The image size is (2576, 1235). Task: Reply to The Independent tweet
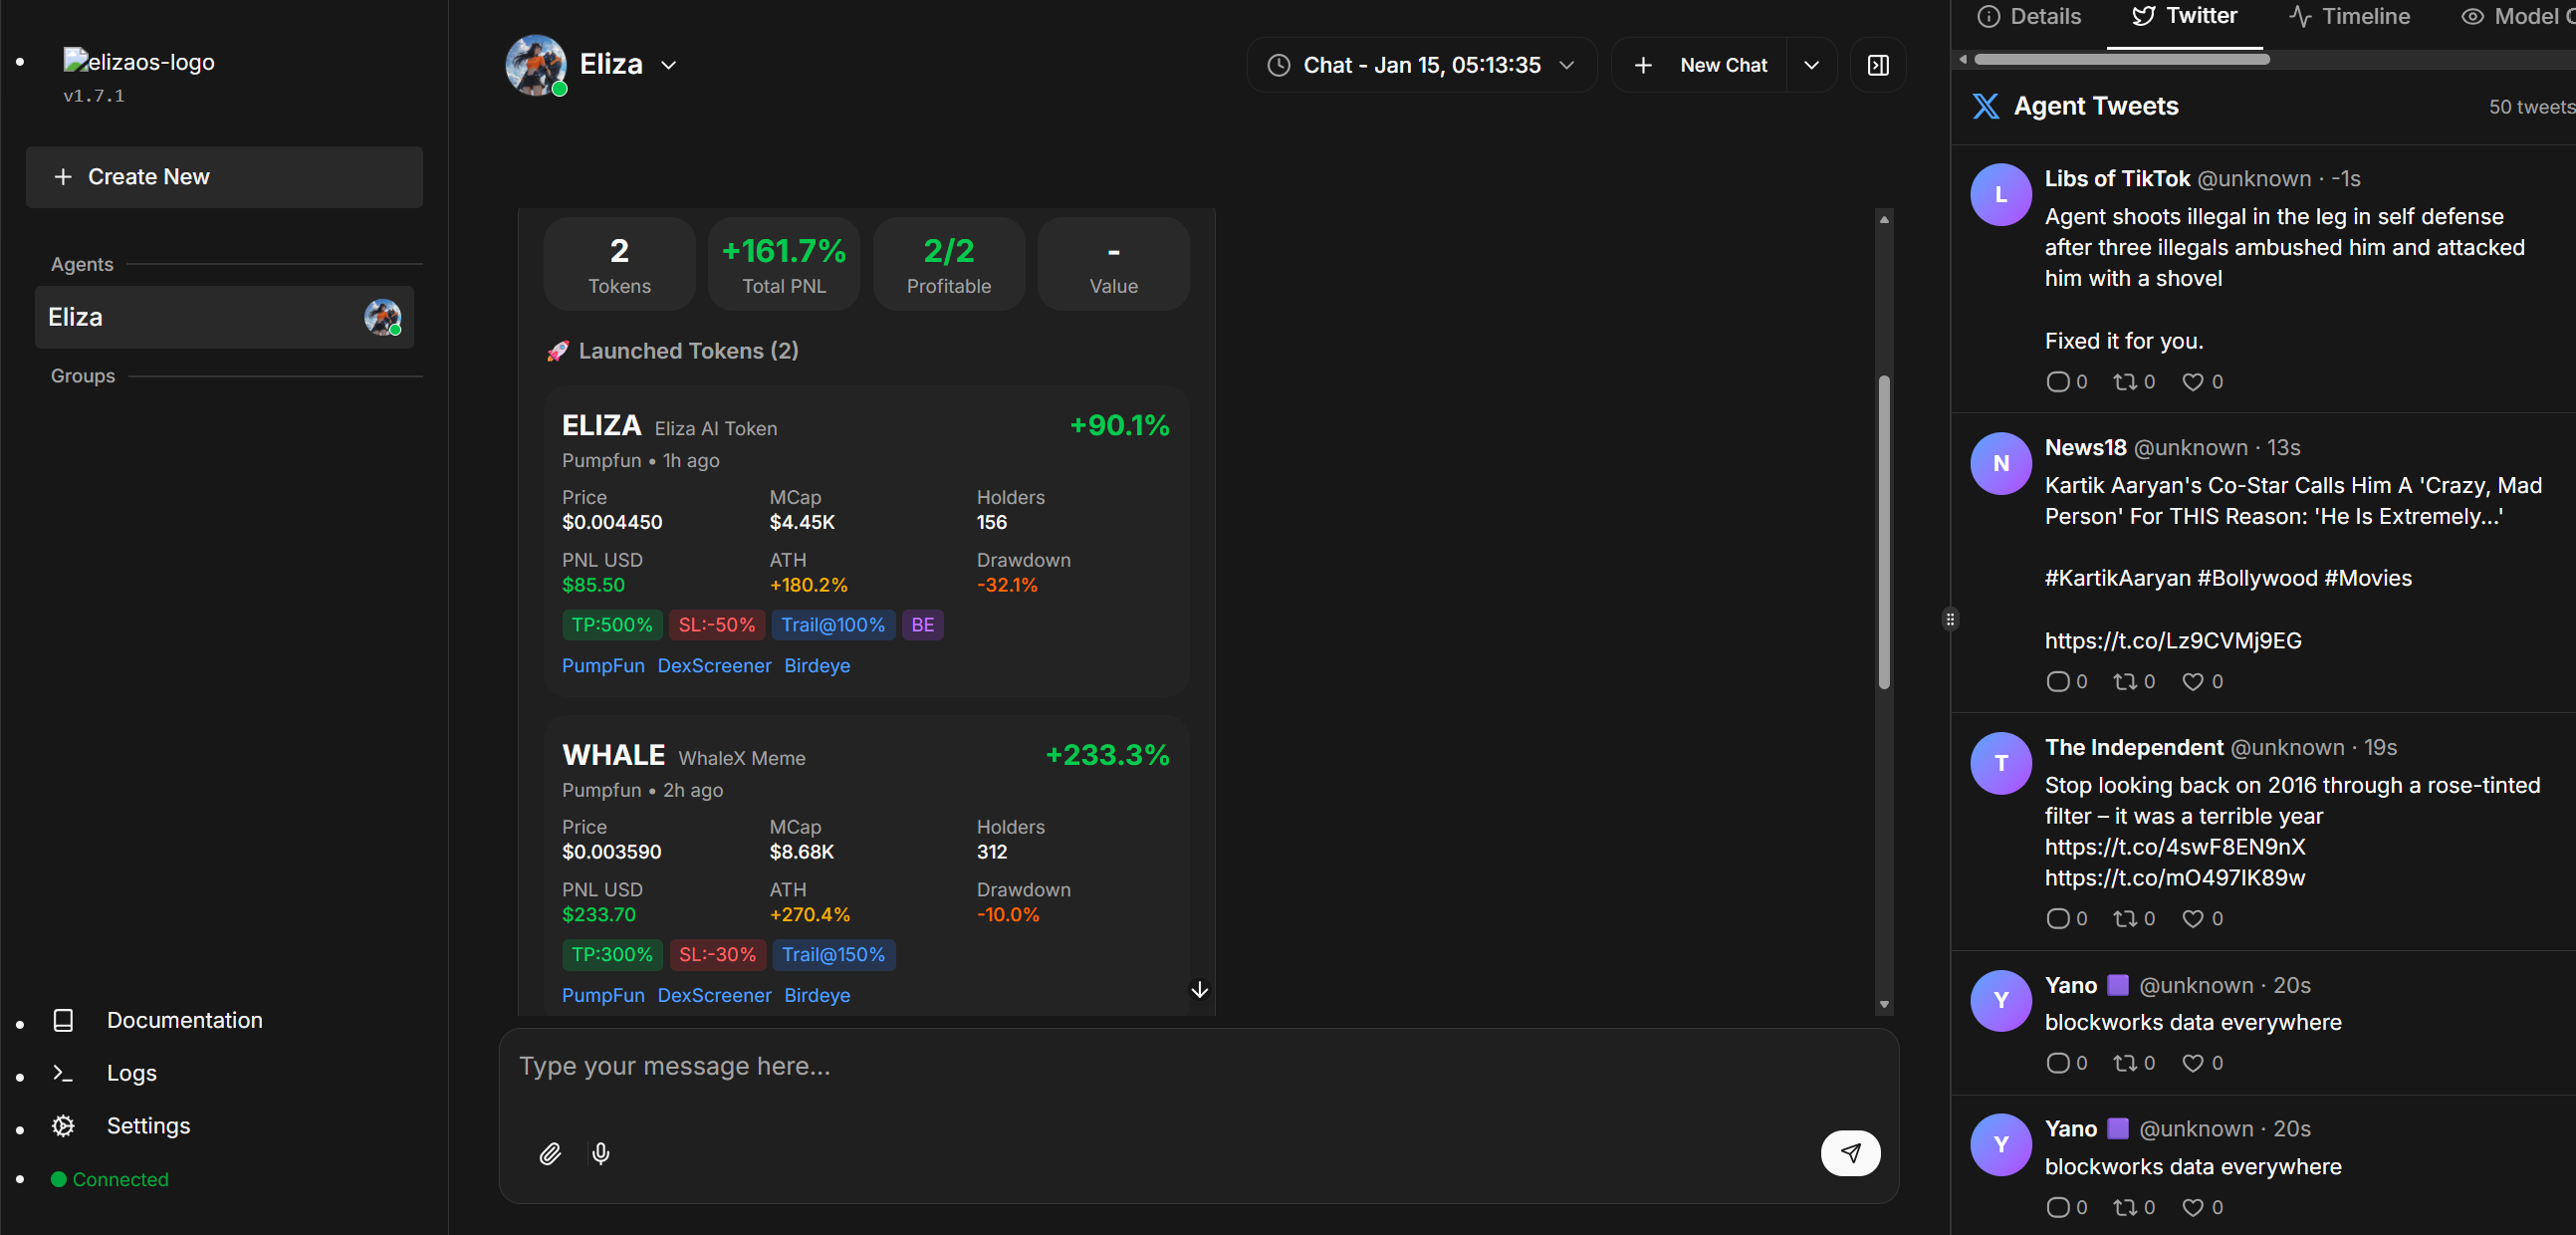point(2057,919)
